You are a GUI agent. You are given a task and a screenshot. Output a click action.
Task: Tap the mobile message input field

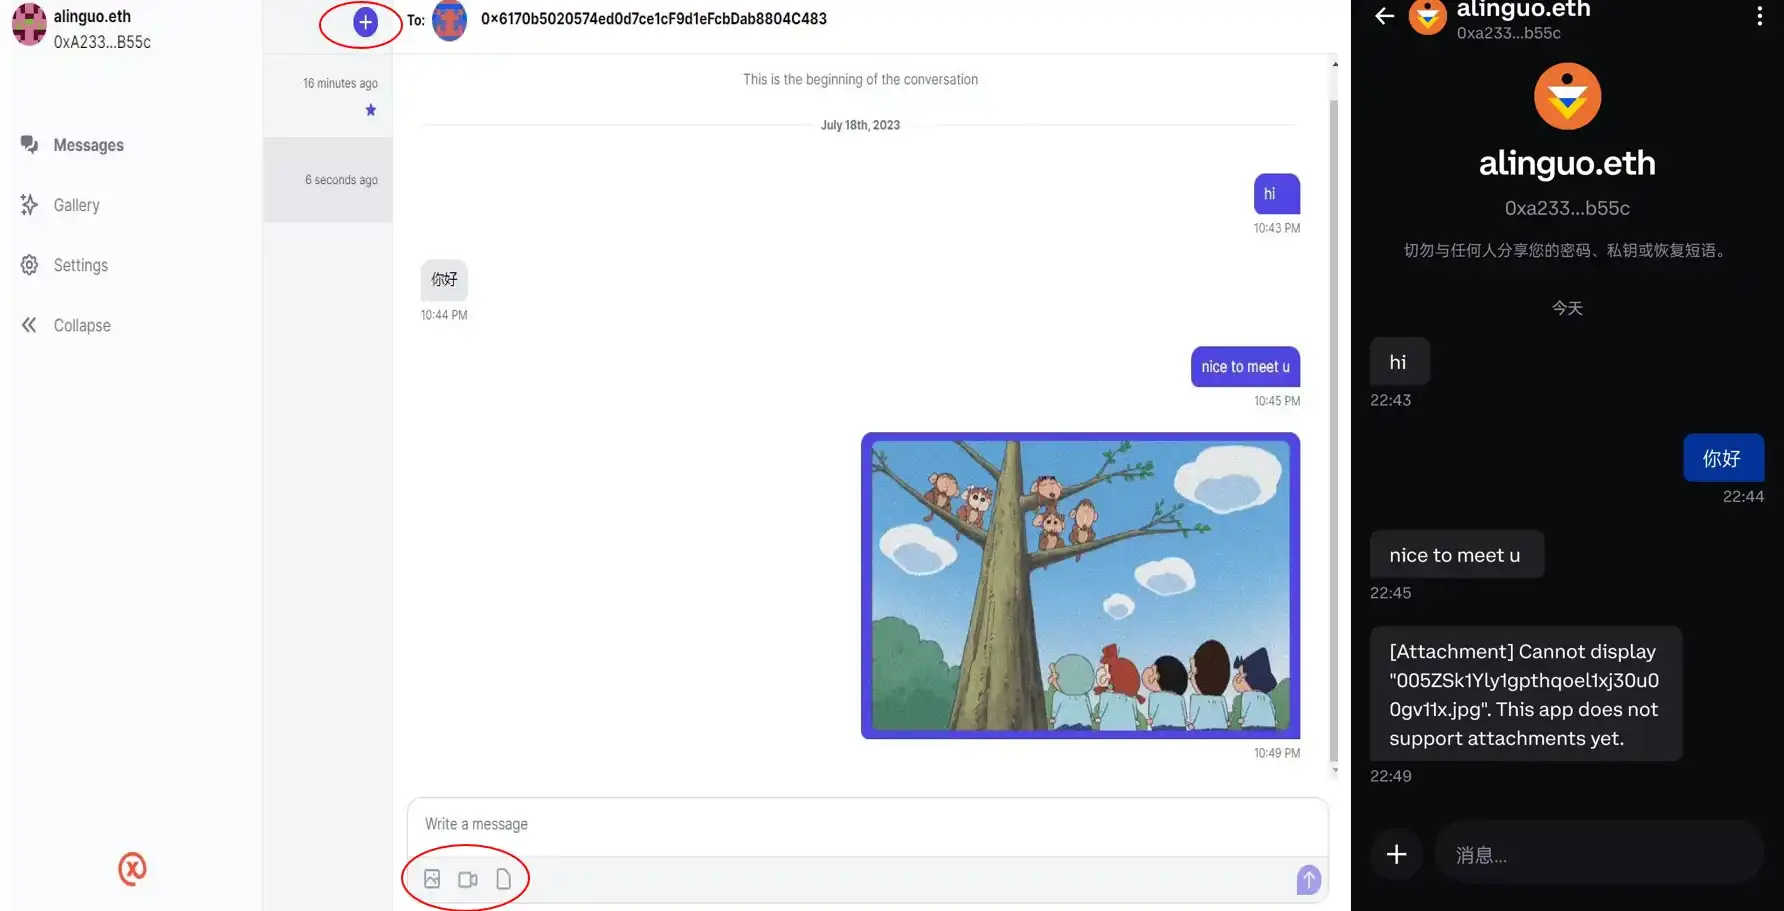click(x=1597, y=854)
